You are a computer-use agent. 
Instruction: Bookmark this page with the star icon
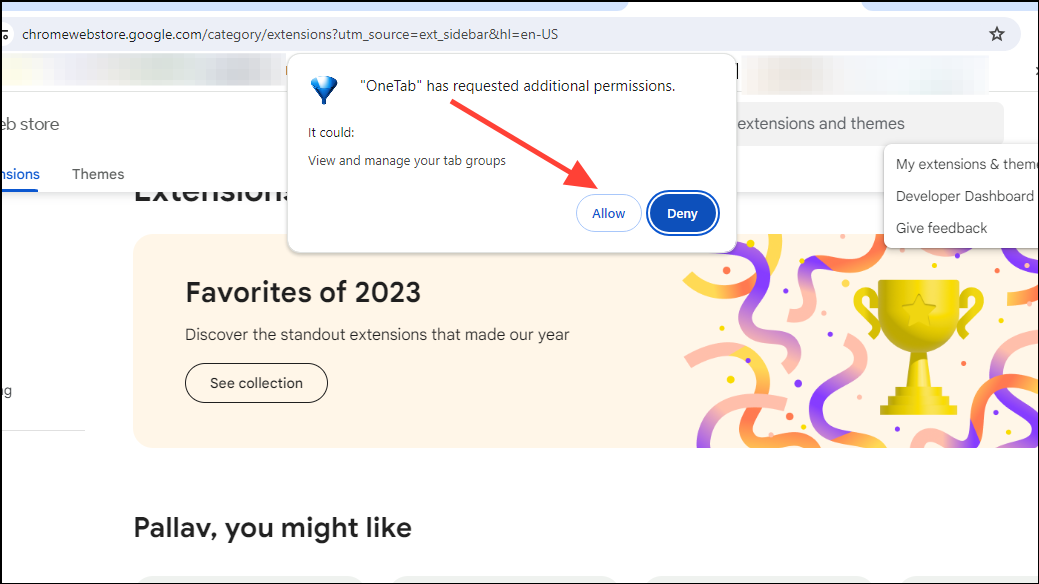(x=997, y=34)
